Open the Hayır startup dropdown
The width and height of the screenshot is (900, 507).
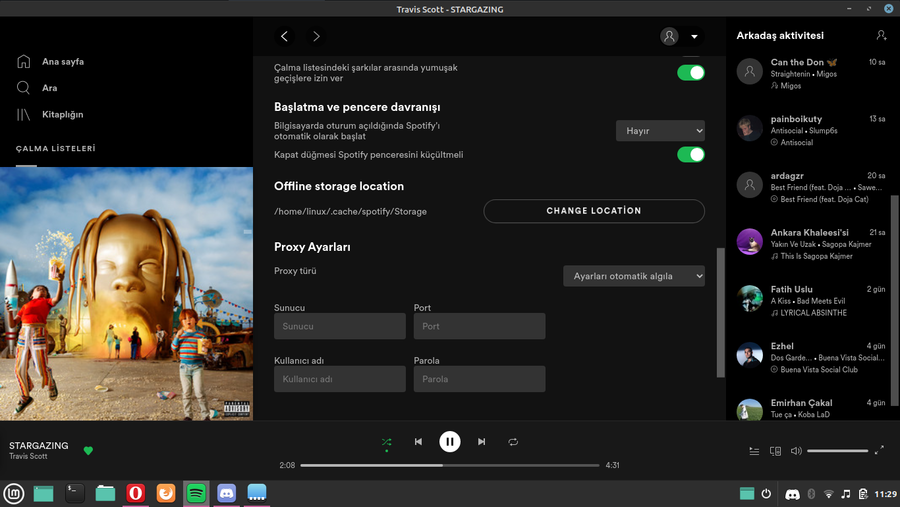tap(660, 130)
